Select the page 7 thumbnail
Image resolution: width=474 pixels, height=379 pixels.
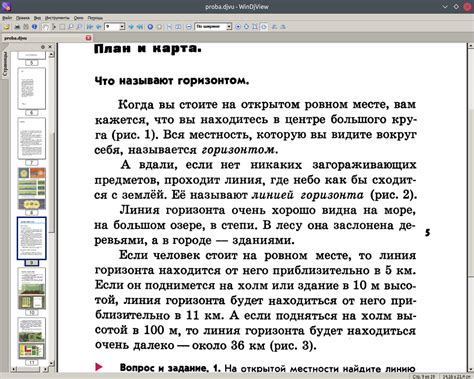32,138
